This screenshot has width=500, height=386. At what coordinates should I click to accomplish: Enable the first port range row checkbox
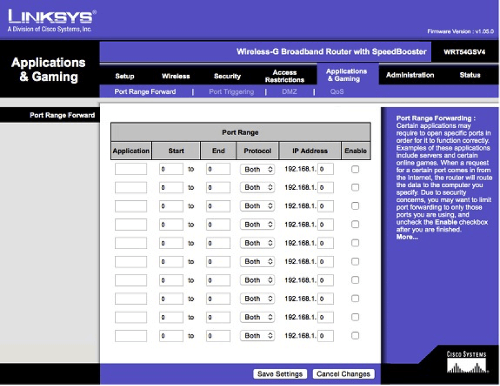355,169
